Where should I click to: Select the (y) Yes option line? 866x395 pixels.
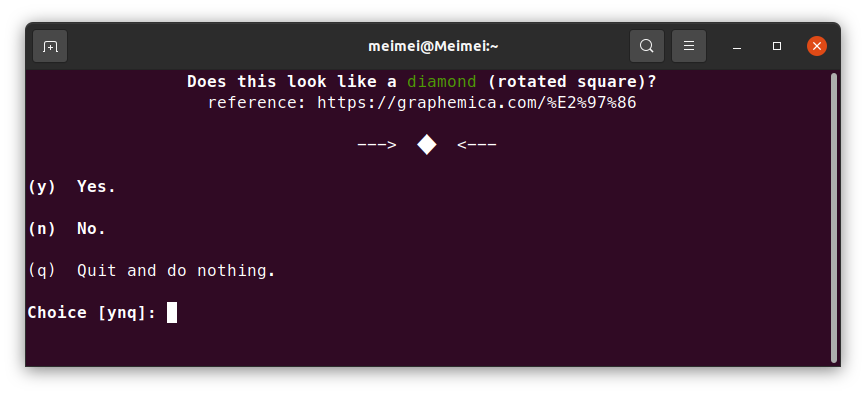(72, 187)
